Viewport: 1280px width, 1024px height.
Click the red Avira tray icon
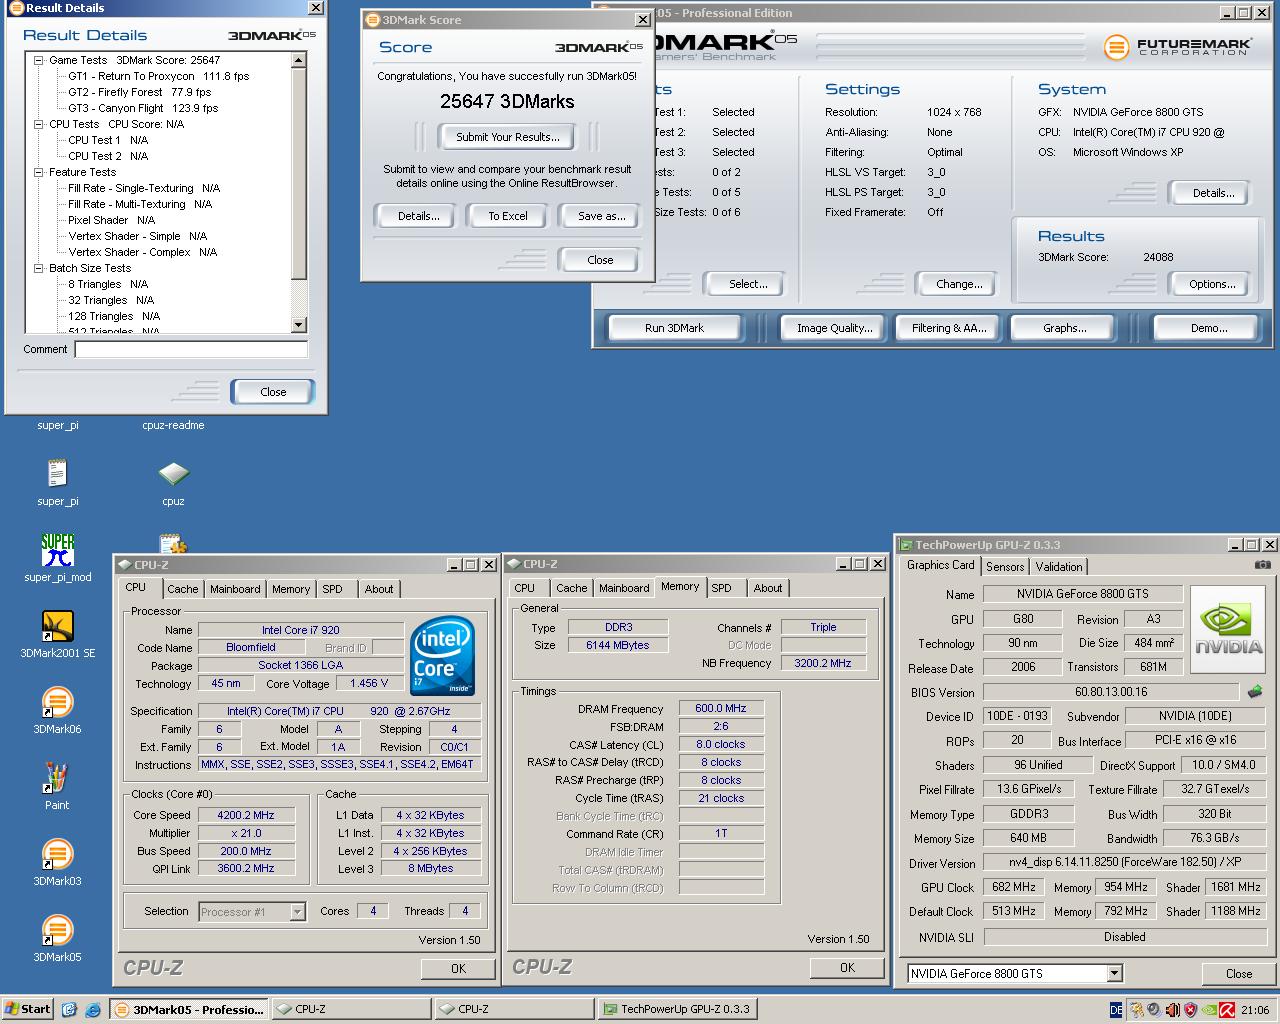pyautogui.click(x=1226, y=1010)
